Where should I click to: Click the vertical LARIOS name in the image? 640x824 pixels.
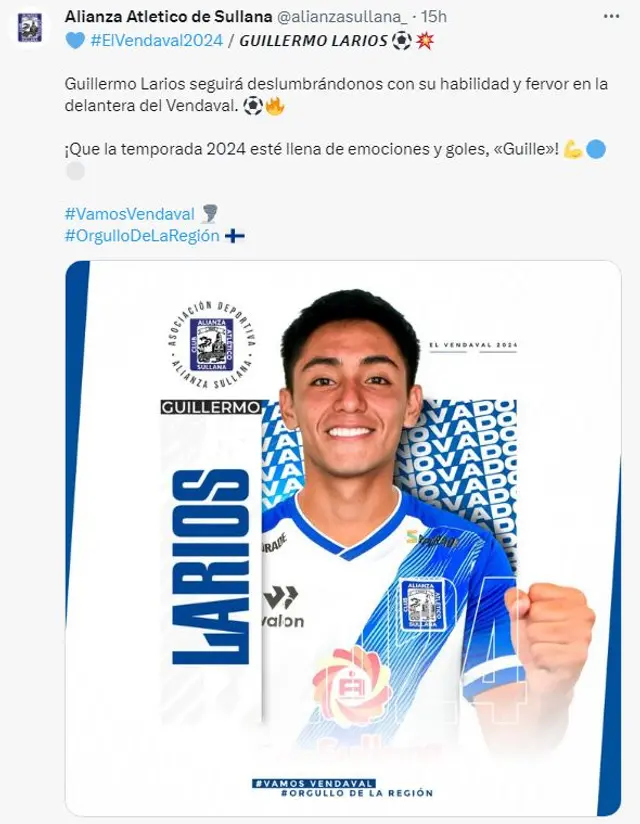(211, 566)
